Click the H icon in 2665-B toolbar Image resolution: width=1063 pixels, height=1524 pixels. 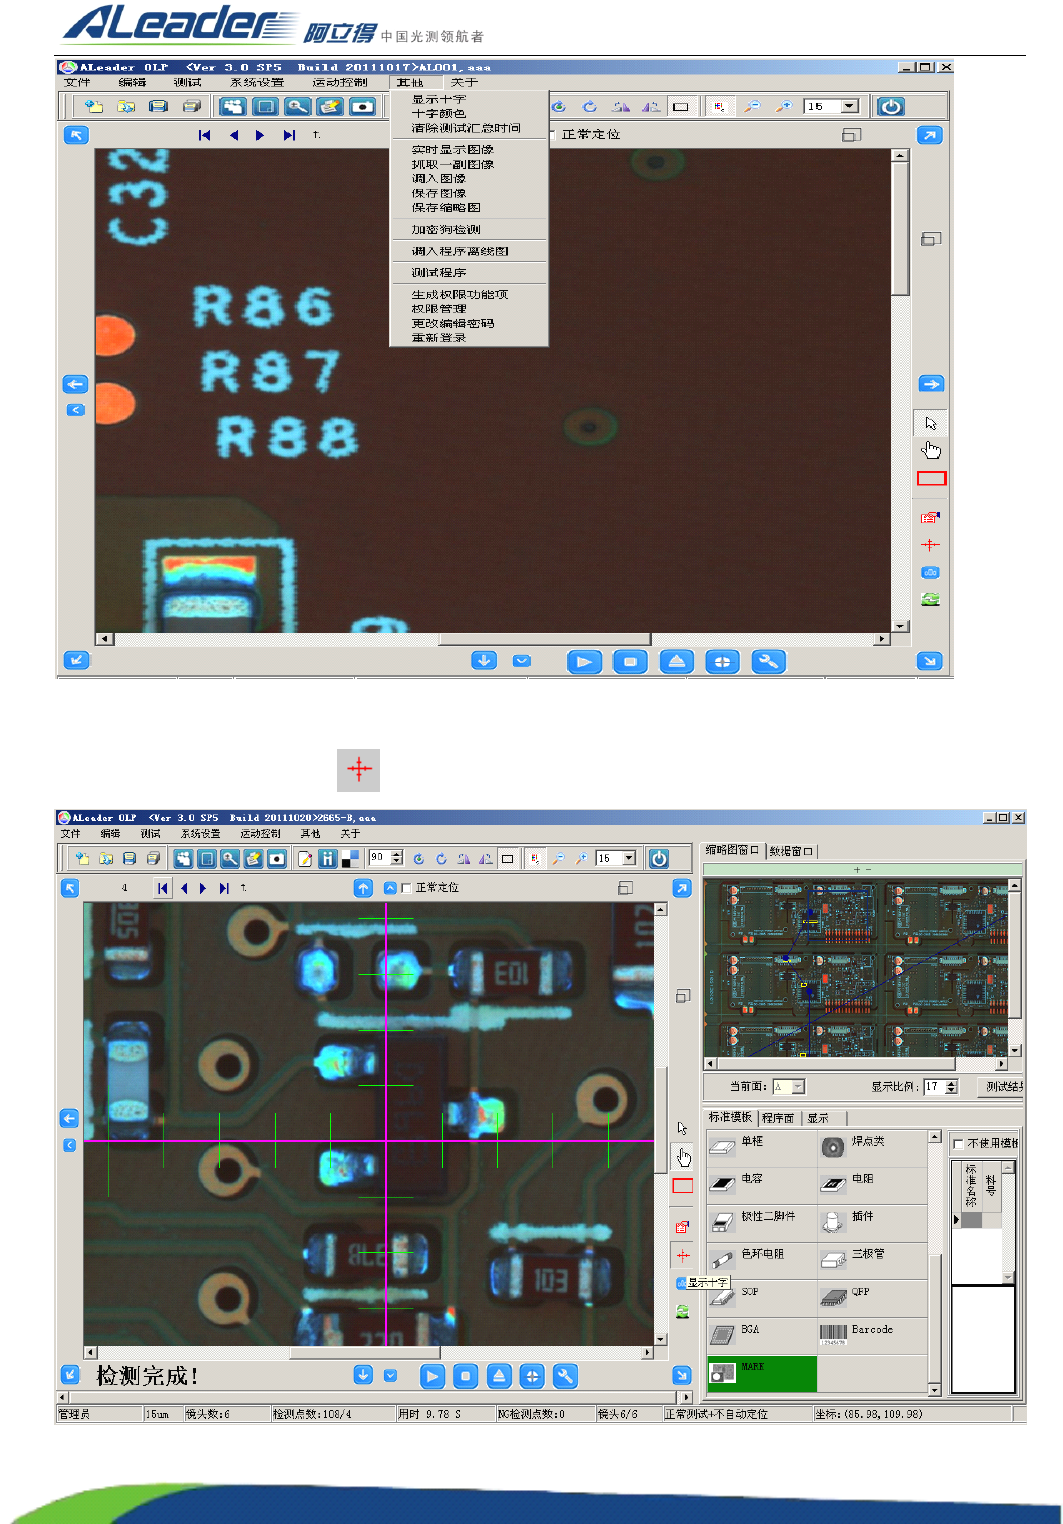pos(327,858)
